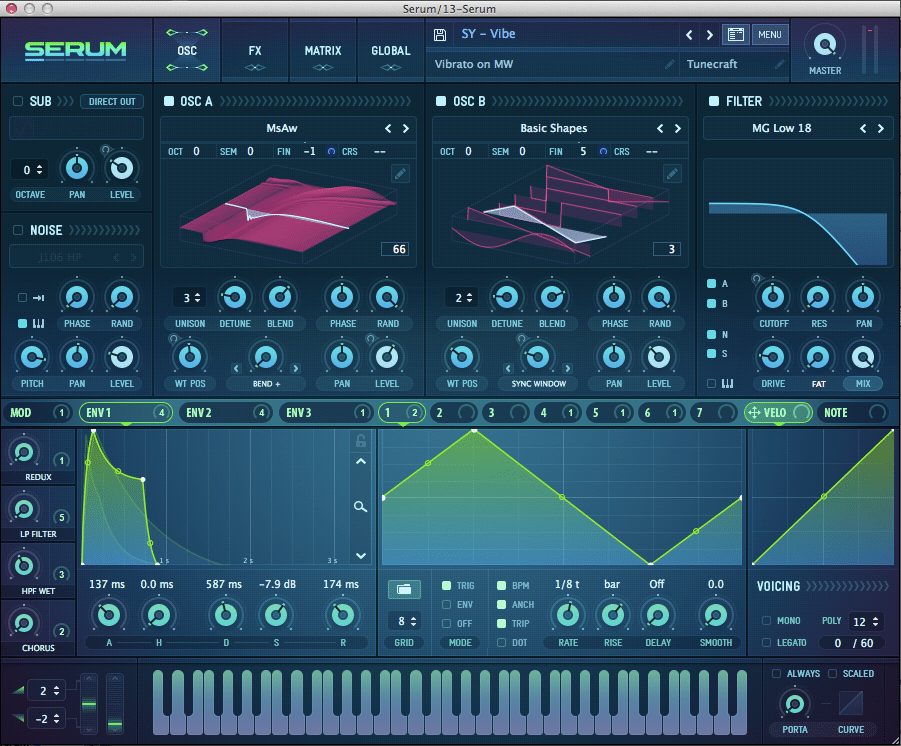Switch to the GLOBAL tab
Screen dimensions: 901x746
point(391,51)
